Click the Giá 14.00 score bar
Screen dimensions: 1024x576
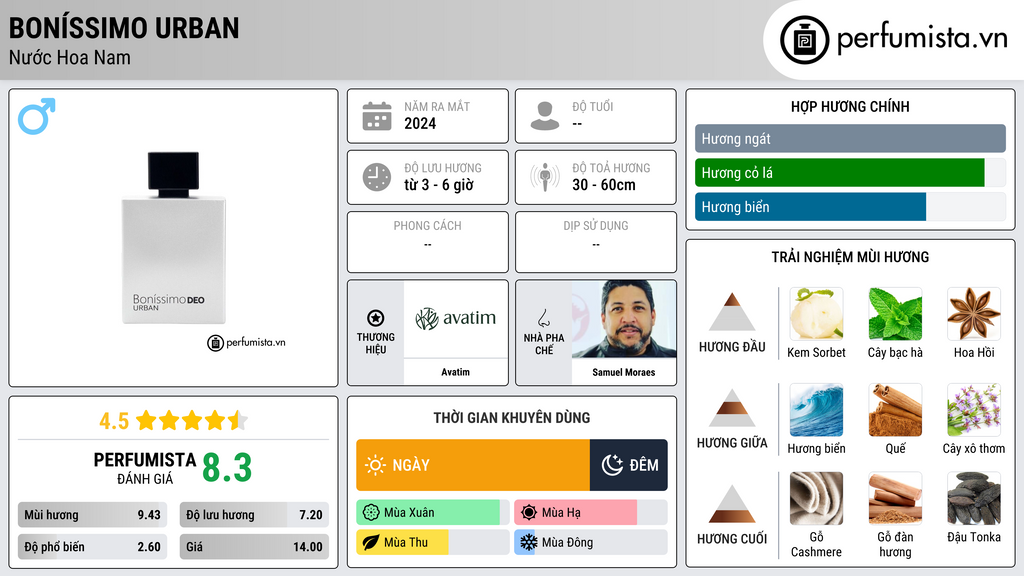point(254,547)
